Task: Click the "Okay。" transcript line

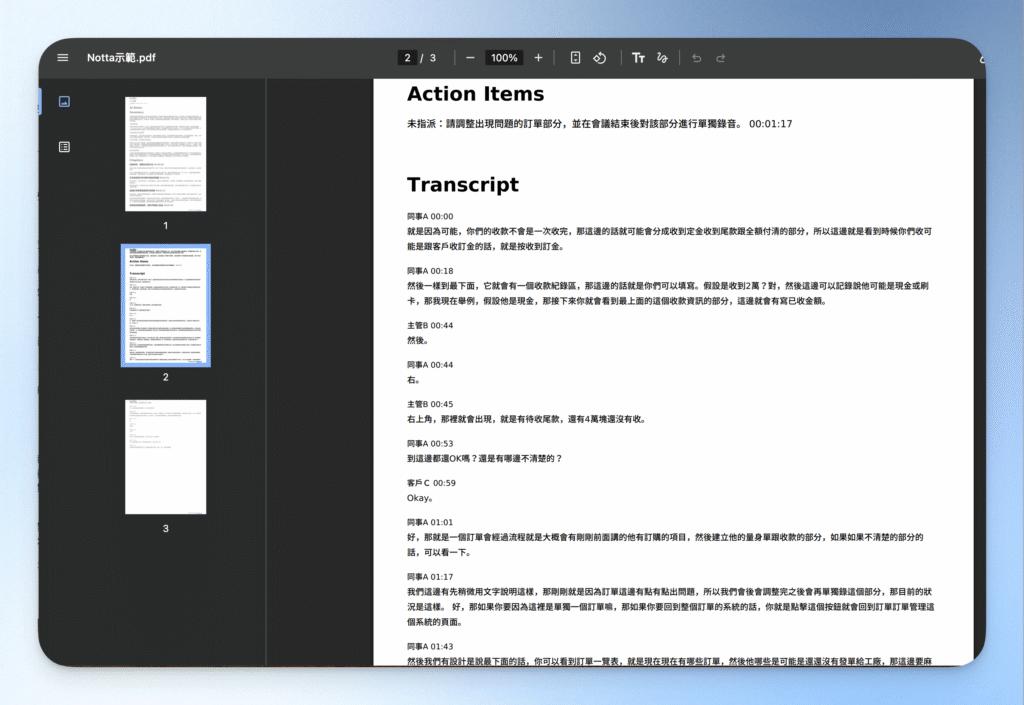Action: [420, 498]
